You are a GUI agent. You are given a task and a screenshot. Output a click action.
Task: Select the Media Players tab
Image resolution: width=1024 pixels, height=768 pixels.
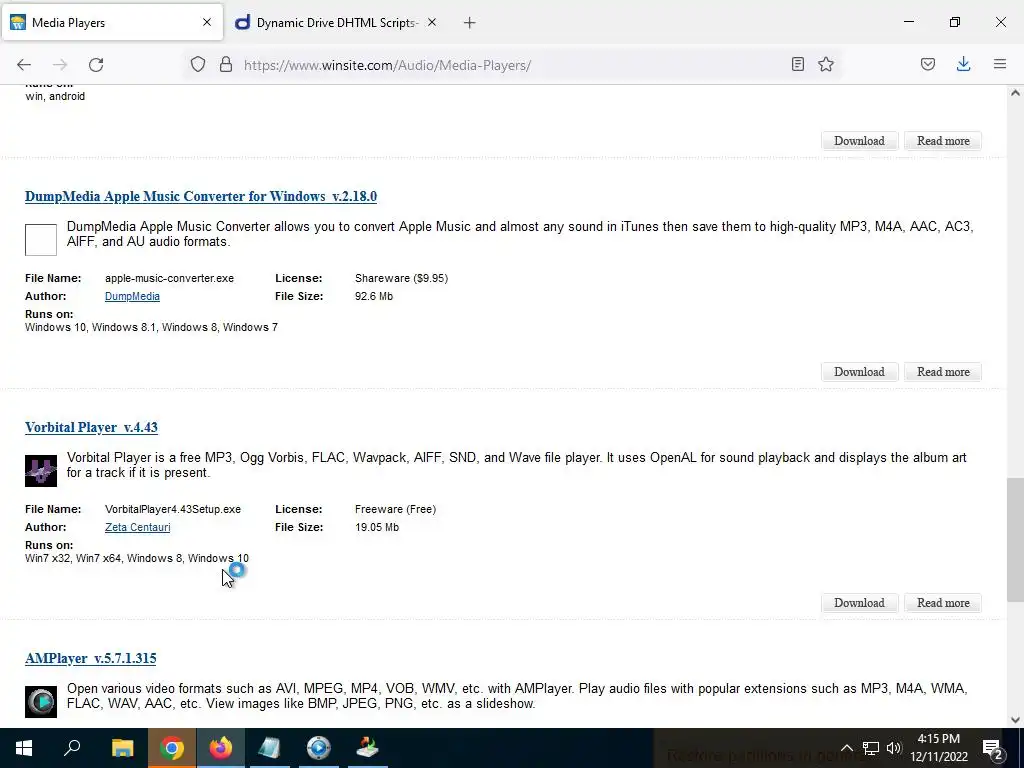point(112,23)
